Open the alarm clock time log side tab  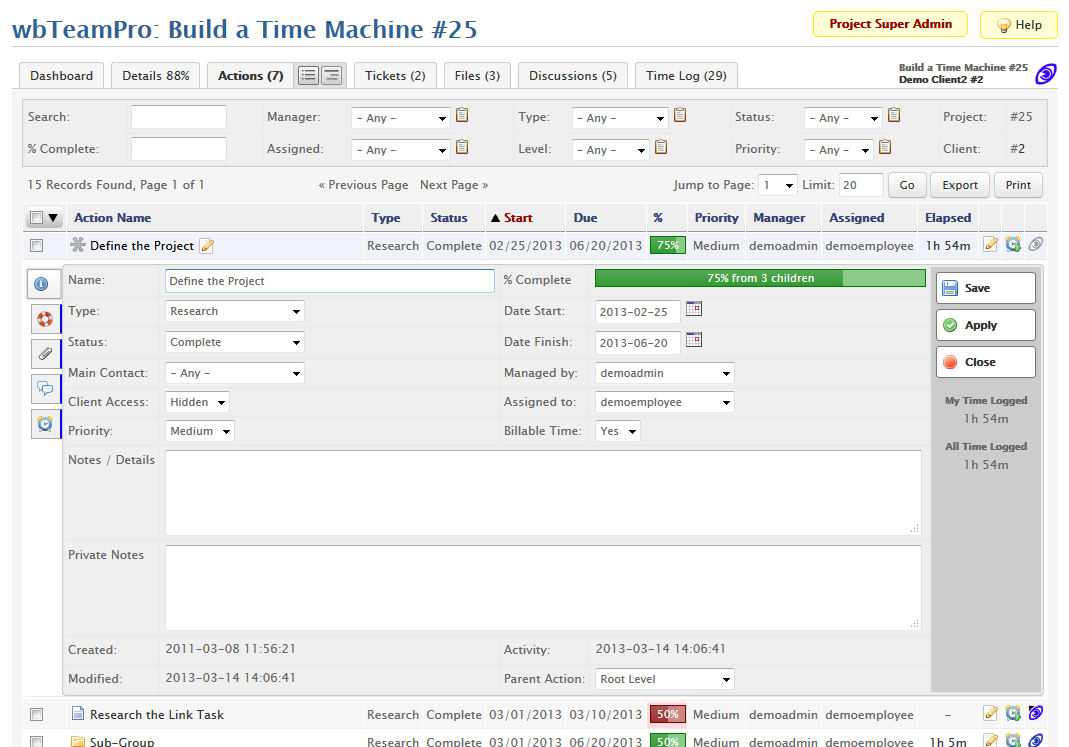[44, 424]
